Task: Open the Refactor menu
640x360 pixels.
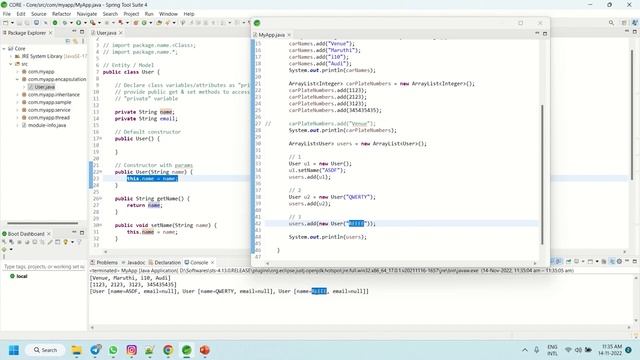Action: click(x=61, y=14)
